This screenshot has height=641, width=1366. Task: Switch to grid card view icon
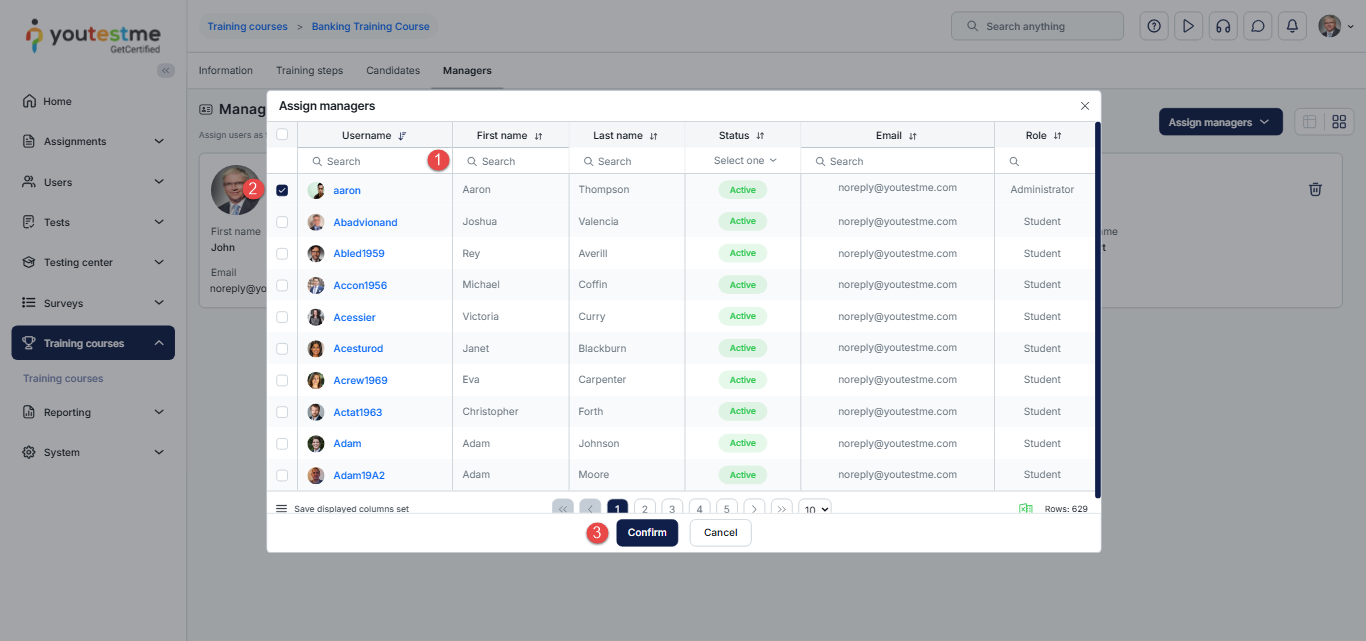point(1338,122)
